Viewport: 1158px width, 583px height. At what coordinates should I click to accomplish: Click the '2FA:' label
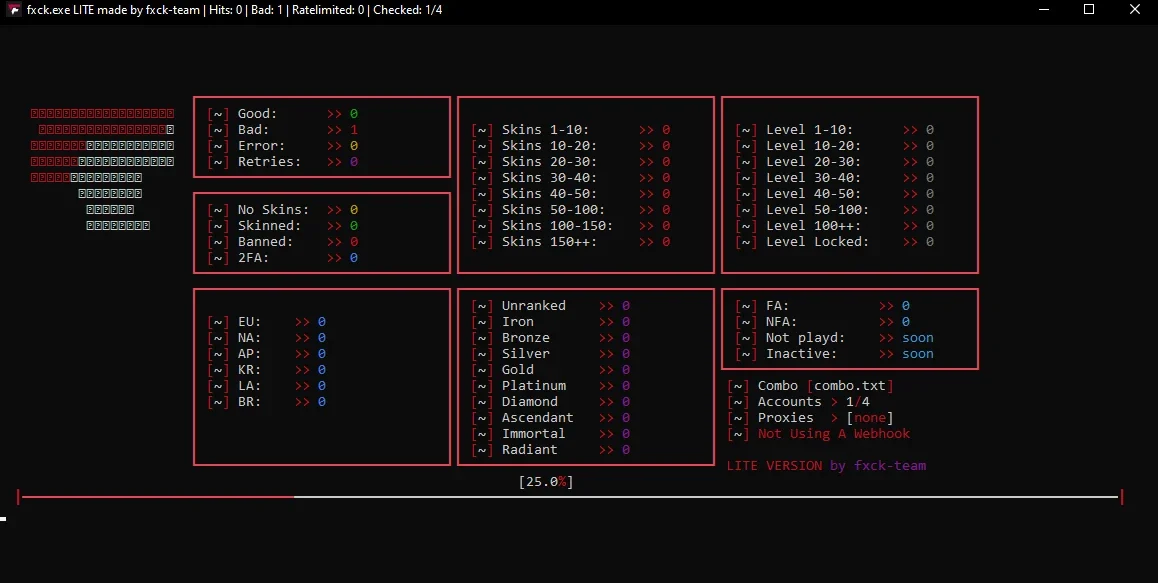click(253, 257)
